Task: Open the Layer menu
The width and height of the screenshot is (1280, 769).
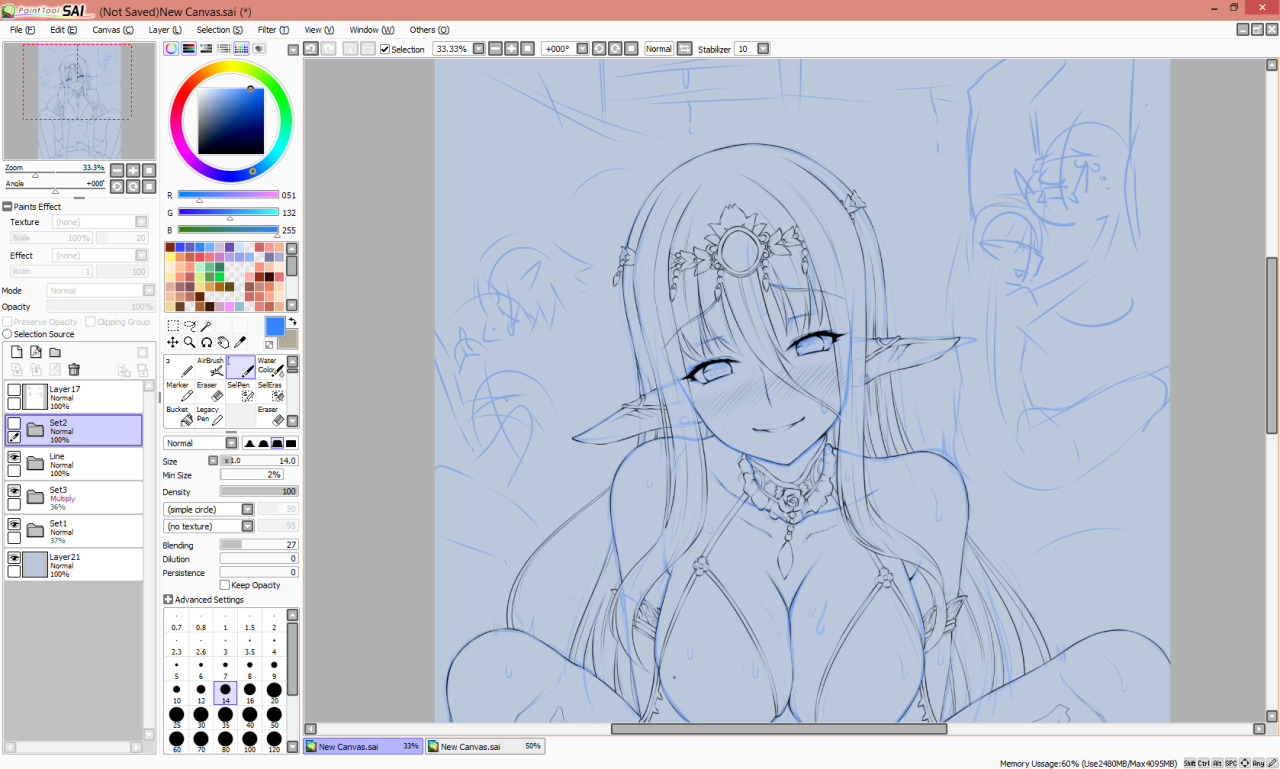Action: tap(163, 30)
